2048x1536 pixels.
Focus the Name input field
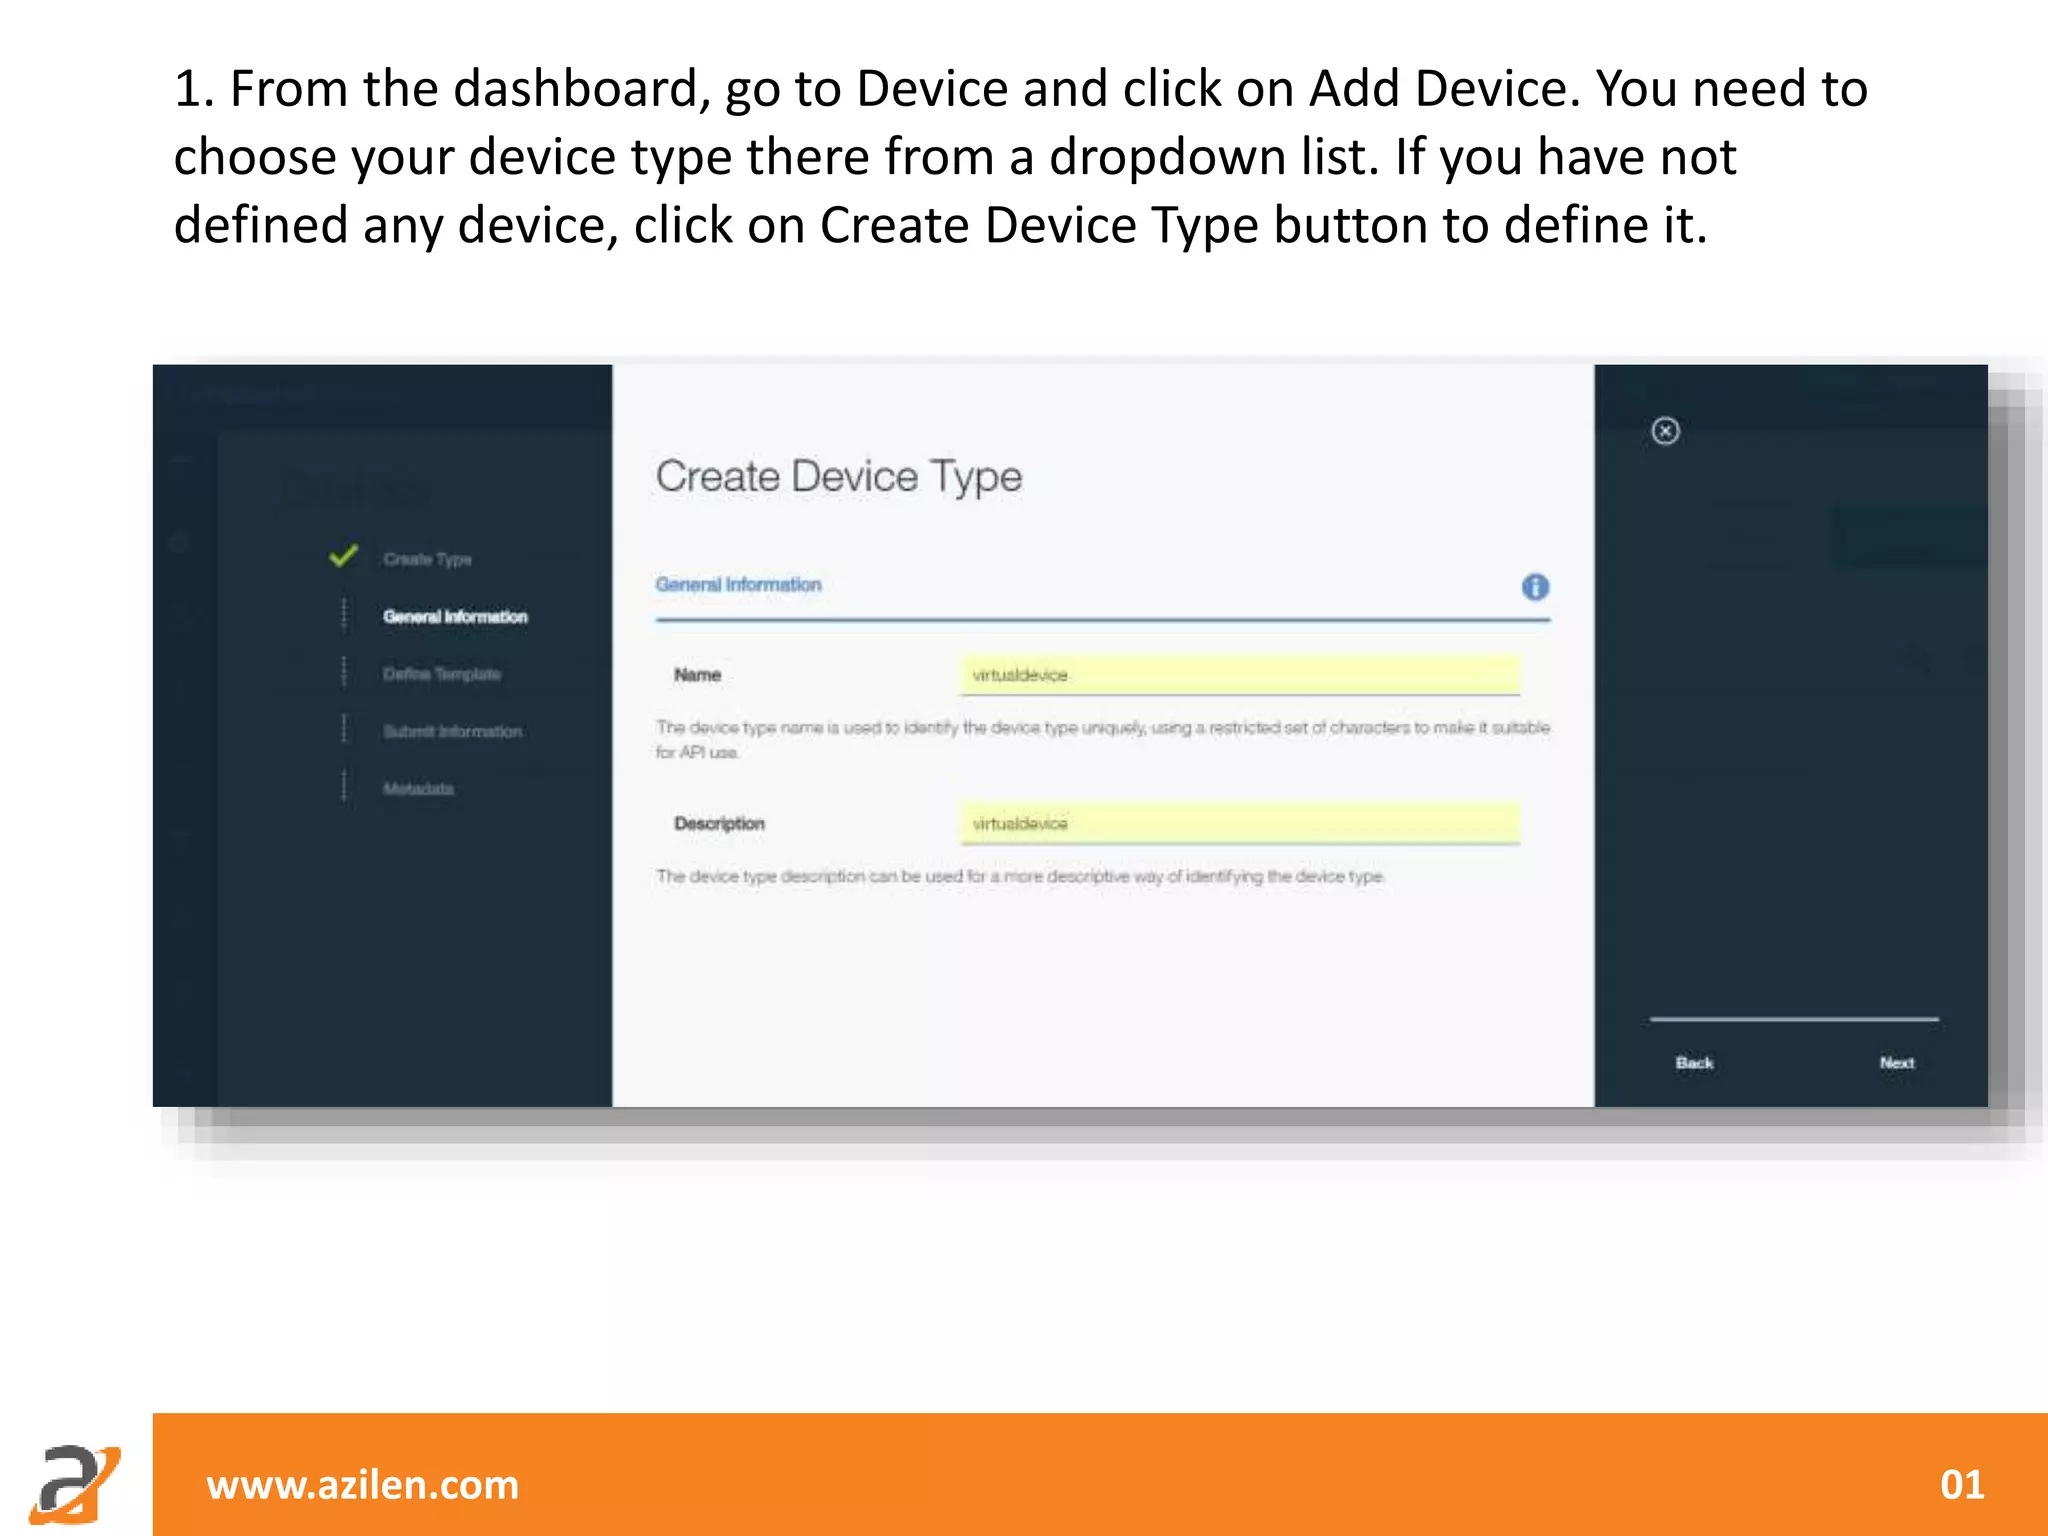coord(1239,675)
